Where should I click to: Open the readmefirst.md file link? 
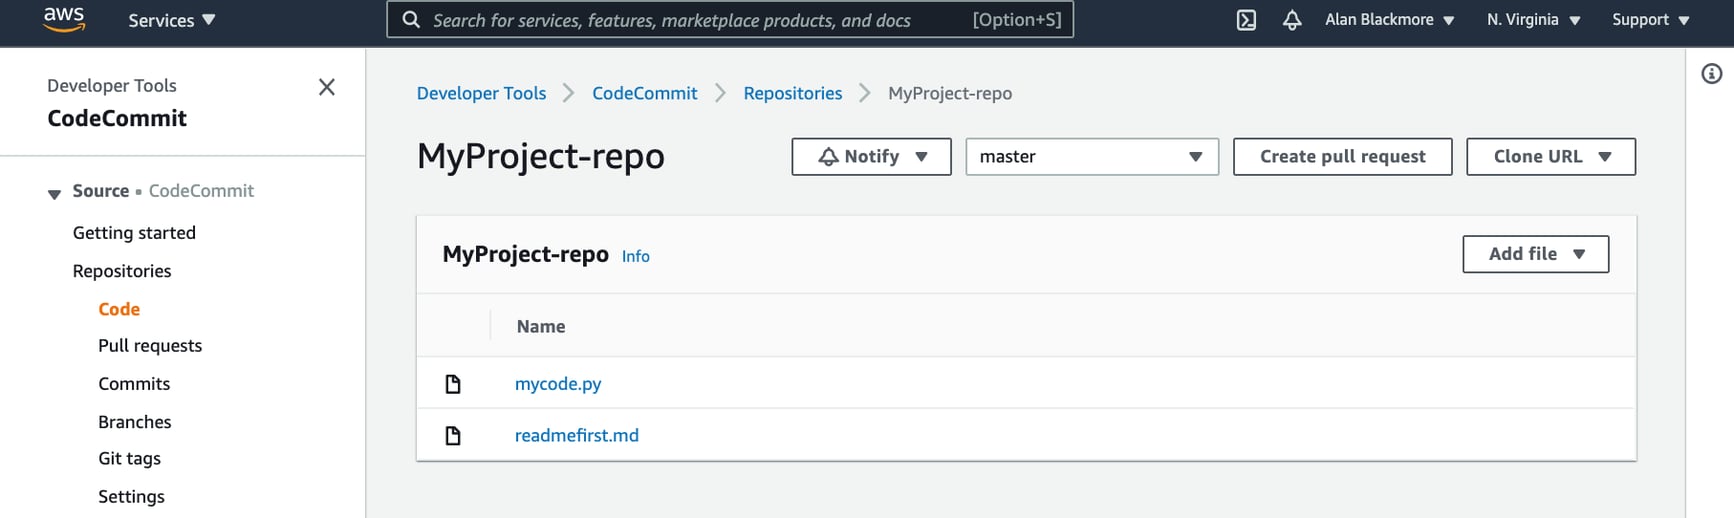point(577,436)
